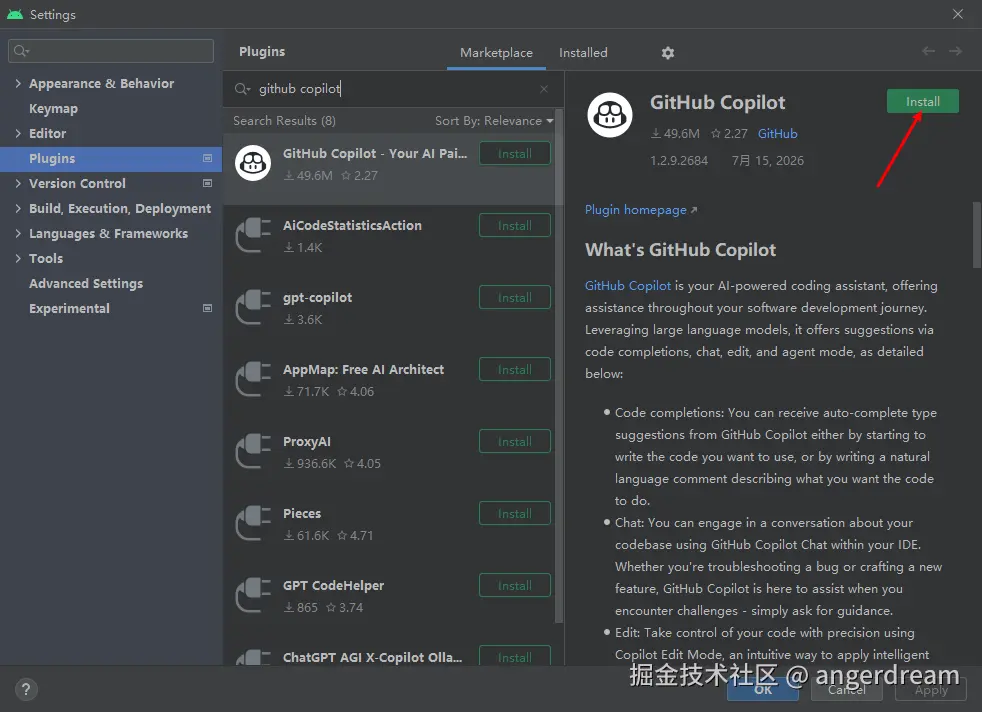This screenshot has width=982, height=712.
Task: Open the Sort By Relevance dropdown
Action: coord(494,121)
